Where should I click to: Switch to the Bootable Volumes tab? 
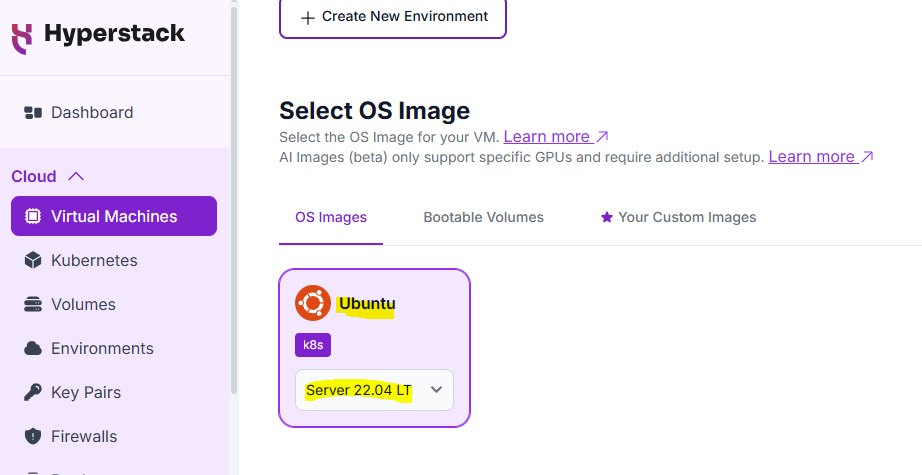(x=483, y=217)
